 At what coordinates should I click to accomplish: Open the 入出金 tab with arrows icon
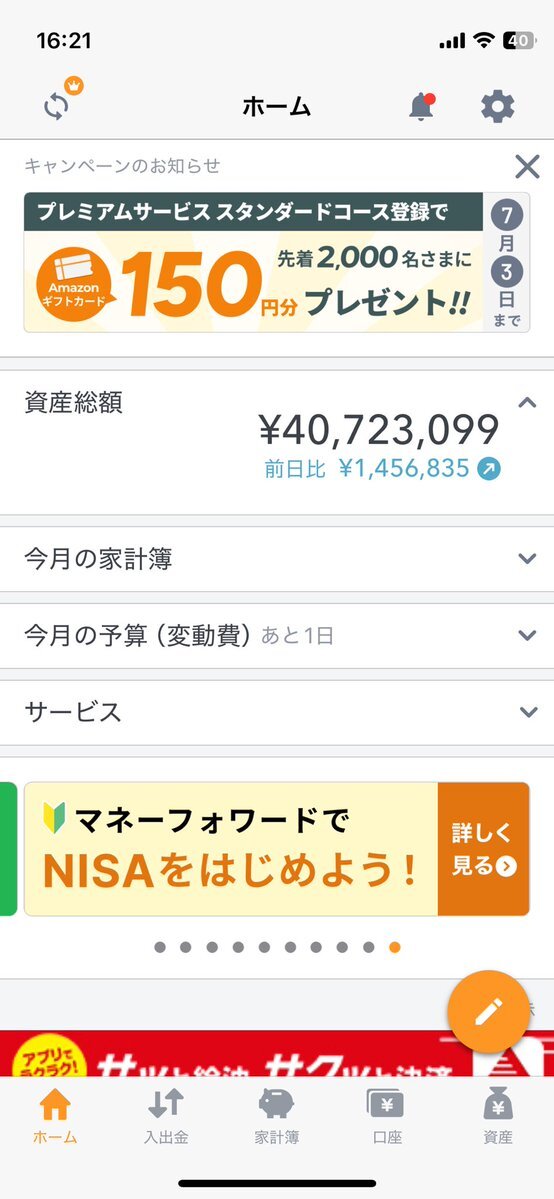[165, 1117]
